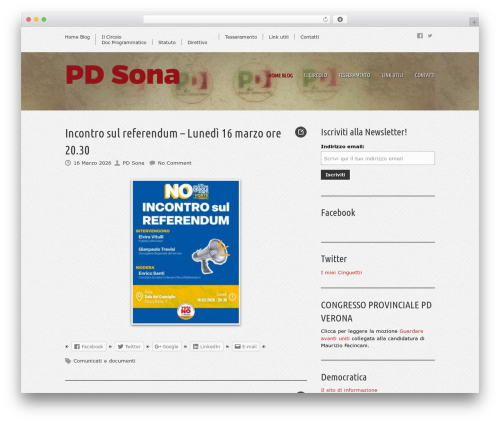500x423 pixels.
Task: Select CONTATTI in header banner navigation
Action: [425, 75]
